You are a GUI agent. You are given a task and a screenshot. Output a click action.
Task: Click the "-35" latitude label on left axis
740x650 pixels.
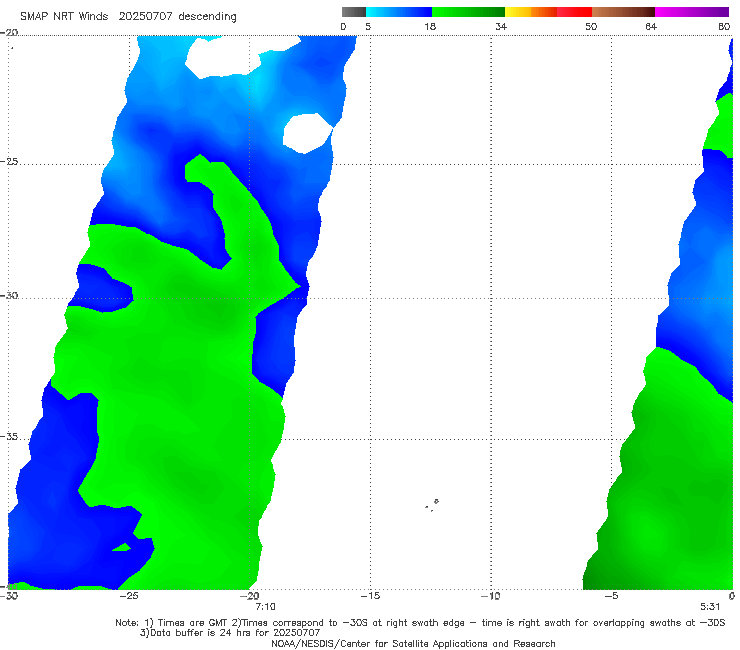click(9, 437)
